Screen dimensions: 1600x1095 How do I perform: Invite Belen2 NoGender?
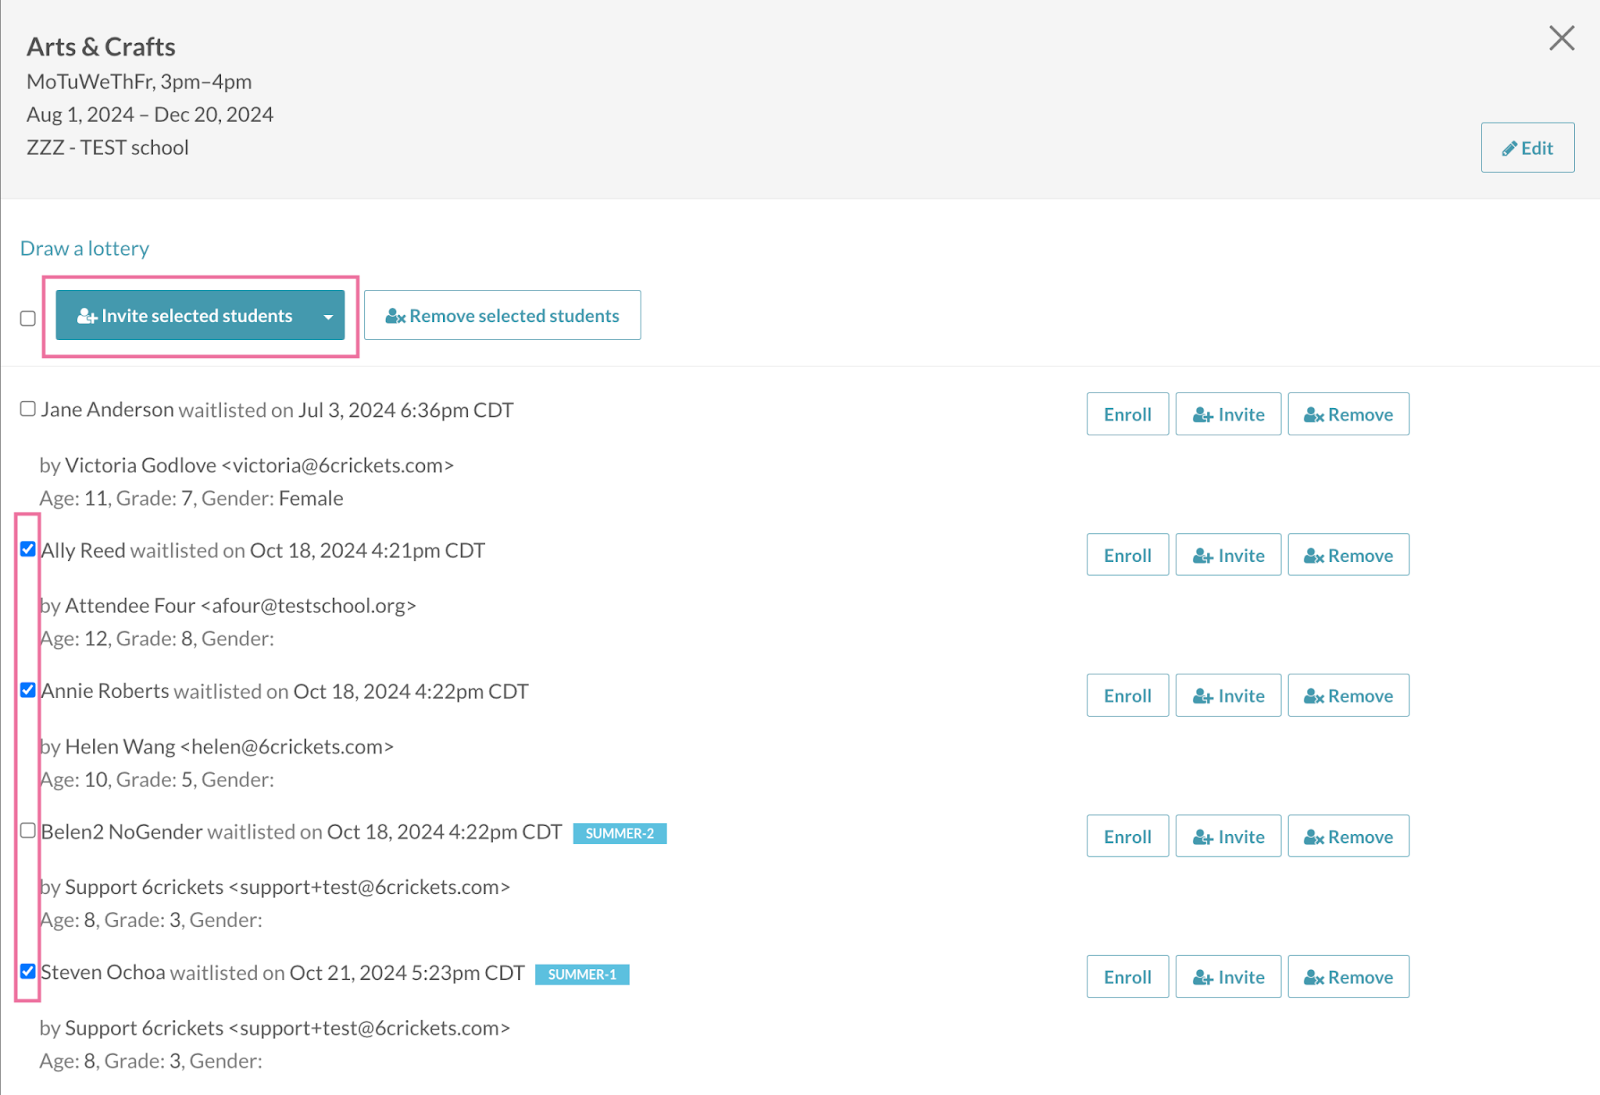point(1228,836)
